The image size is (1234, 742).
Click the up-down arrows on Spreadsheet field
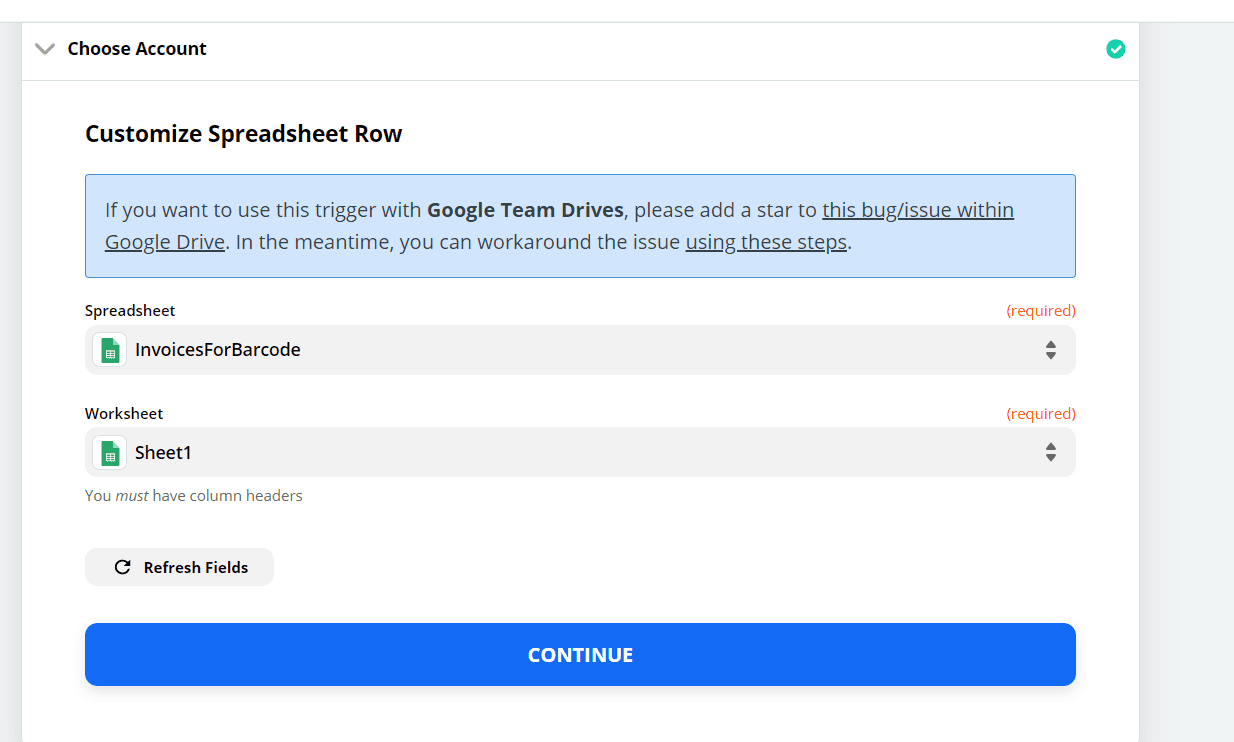point(1050,350)
